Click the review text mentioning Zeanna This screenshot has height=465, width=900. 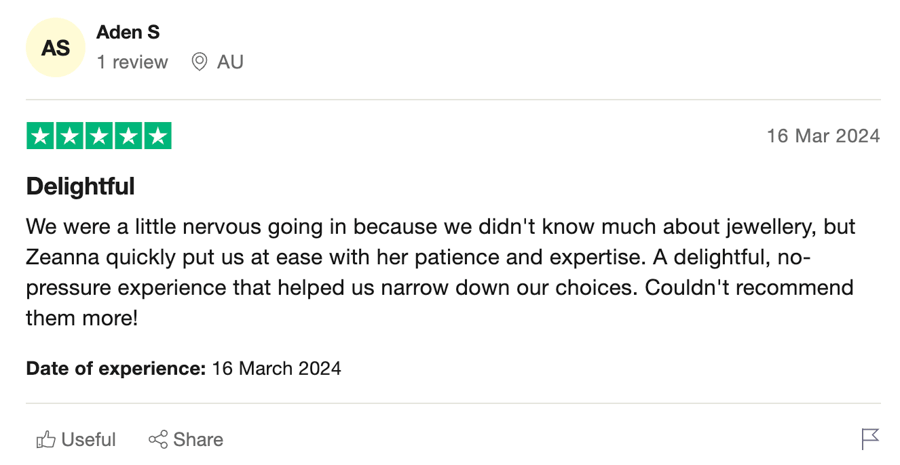[440, 272]
